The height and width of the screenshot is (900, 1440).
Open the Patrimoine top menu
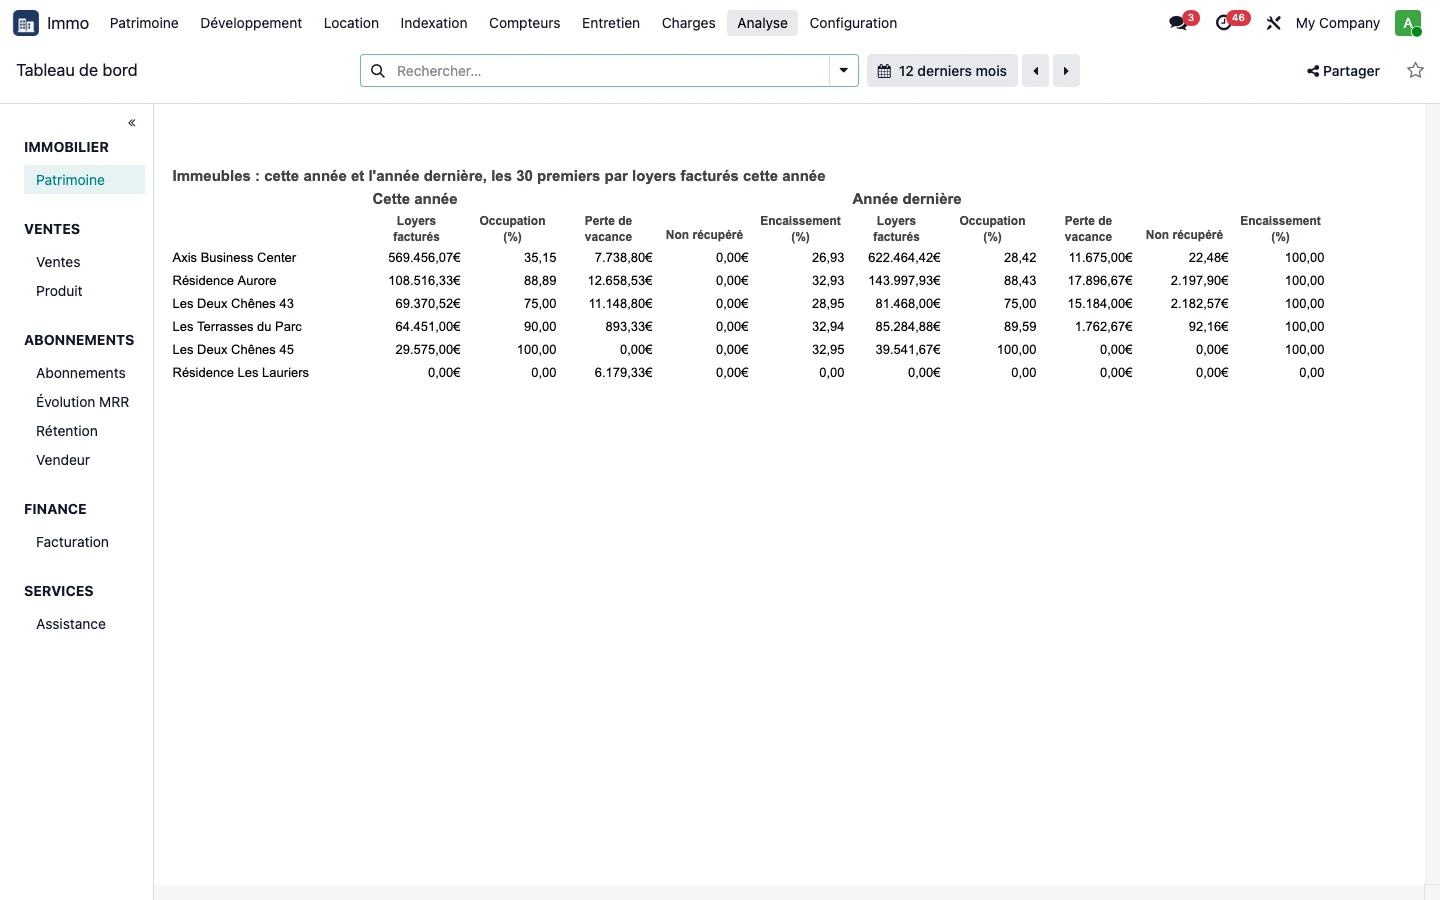point(144,23)
